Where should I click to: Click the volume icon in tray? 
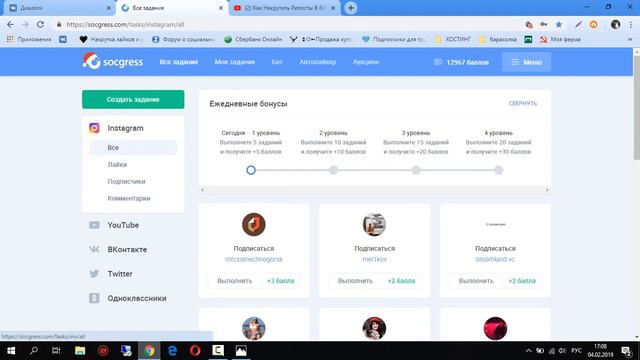562,351
